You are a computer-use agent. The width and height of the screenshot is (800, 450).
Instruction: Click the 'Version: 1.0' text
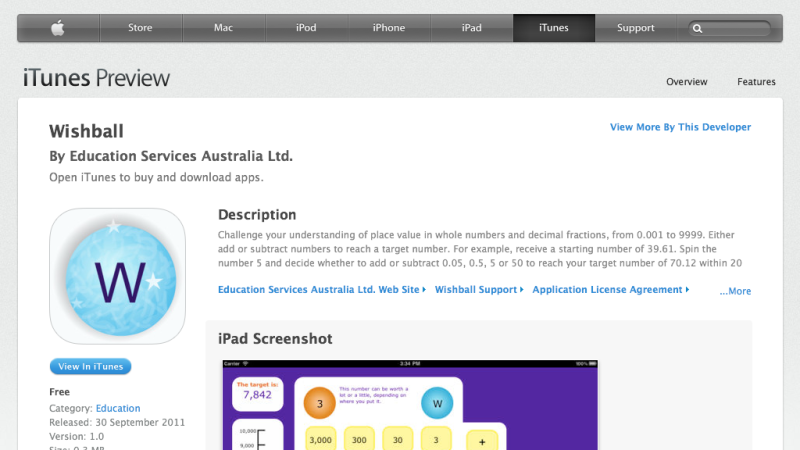pos(77,437)
